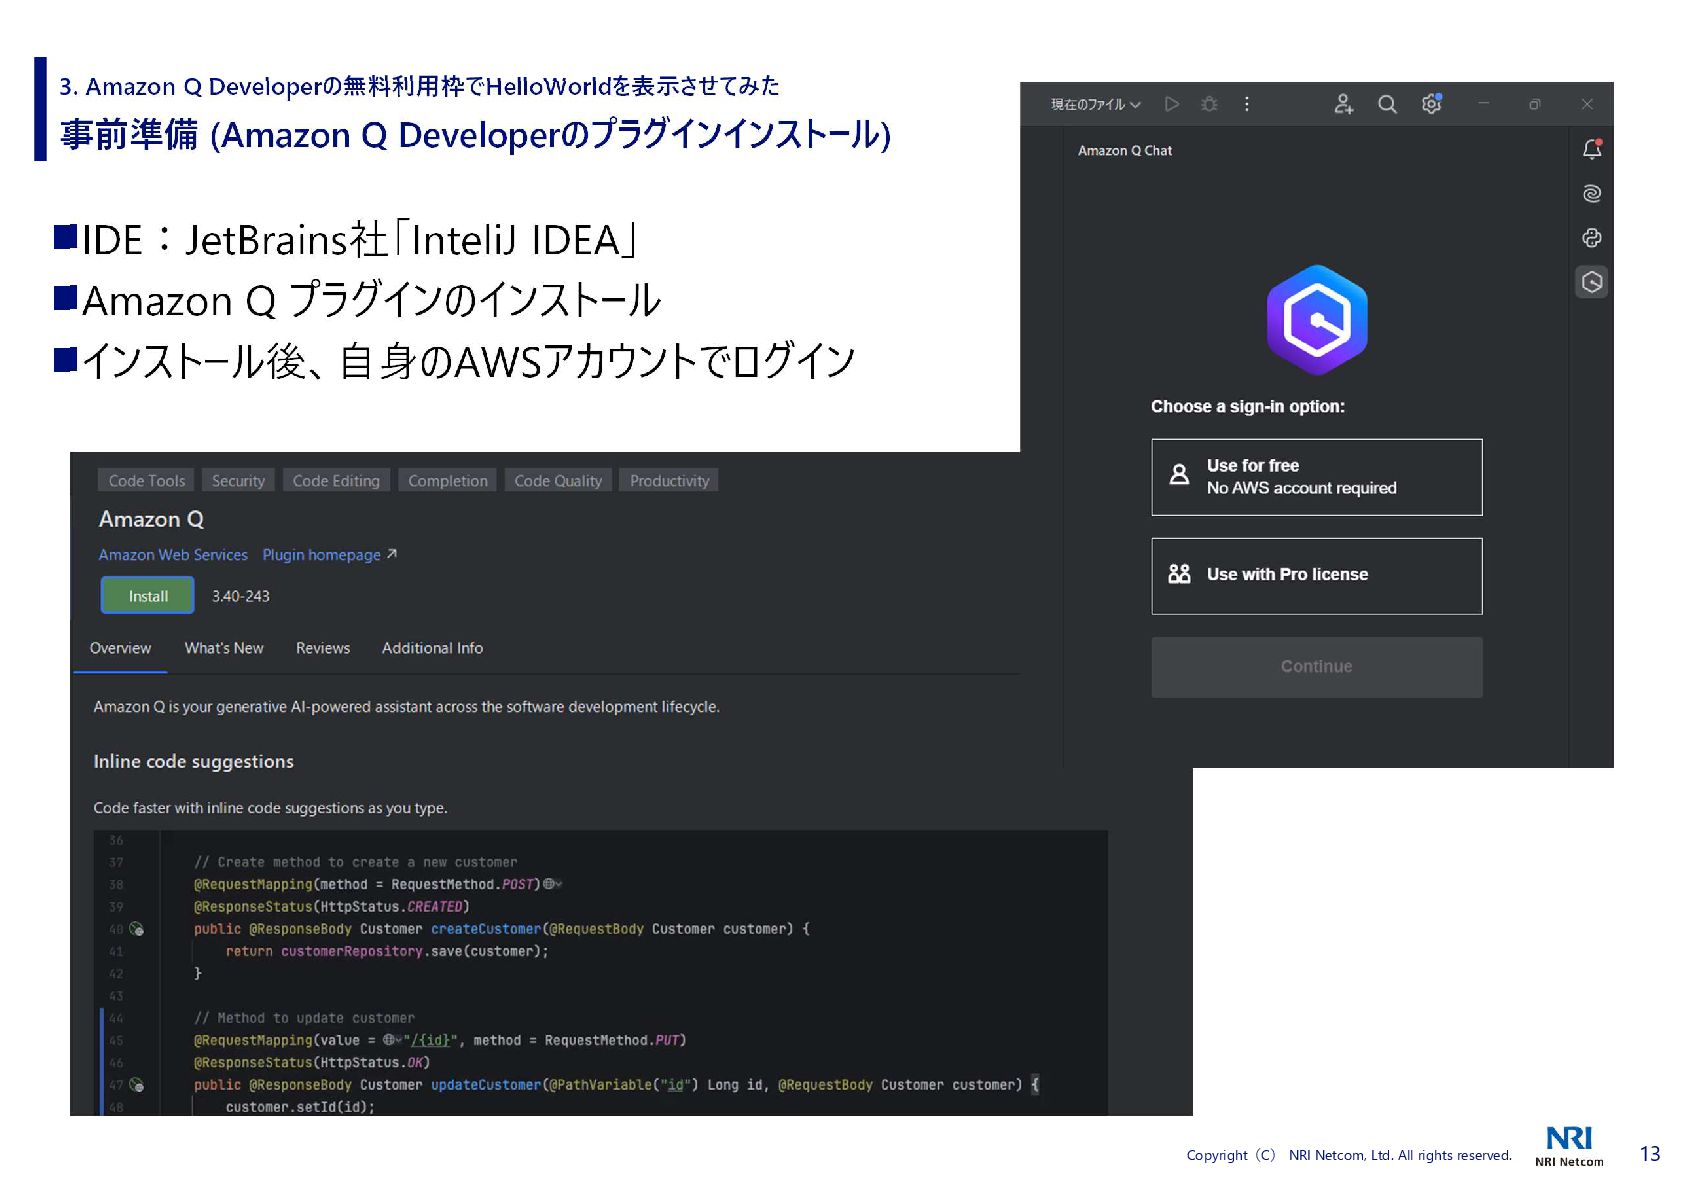This screenshot has width=1684, height=1191.
Task: Click the updateCustomer method name in code
Action: pos(486,1085)
